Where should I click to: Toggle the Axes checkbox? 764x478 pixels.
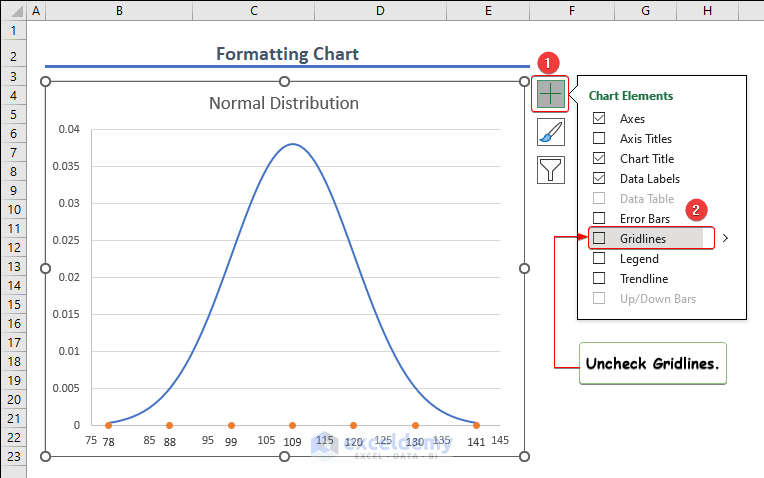(599, 119)
